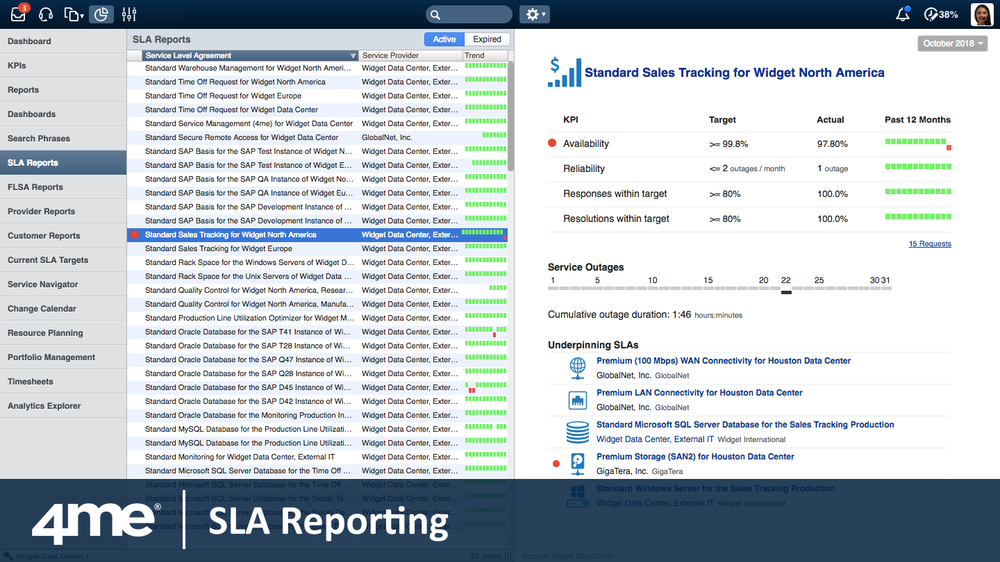
Task: Open KPIs in sidebar
Action: click(x=63, y=65)
